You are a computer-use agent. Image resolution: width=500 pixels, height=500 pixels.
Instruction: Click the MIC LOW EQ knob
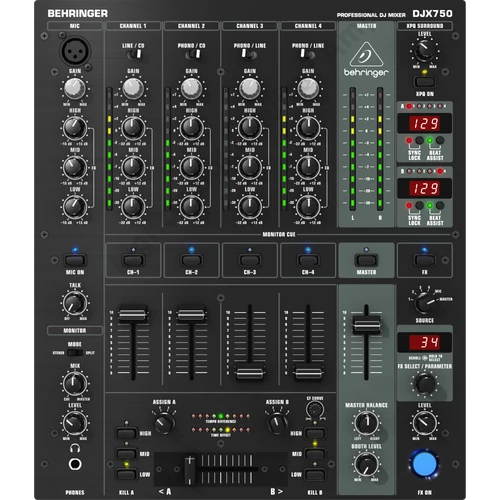75,207
